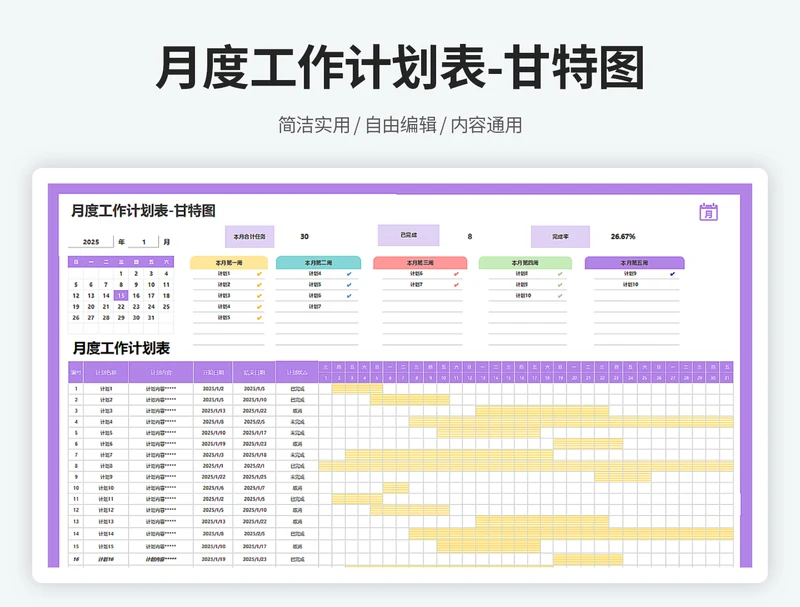This screenshot has width=800, height=607.
Task: Toggle the checkmark for 计划2 in week one
Action: click(x=259, y=285)
